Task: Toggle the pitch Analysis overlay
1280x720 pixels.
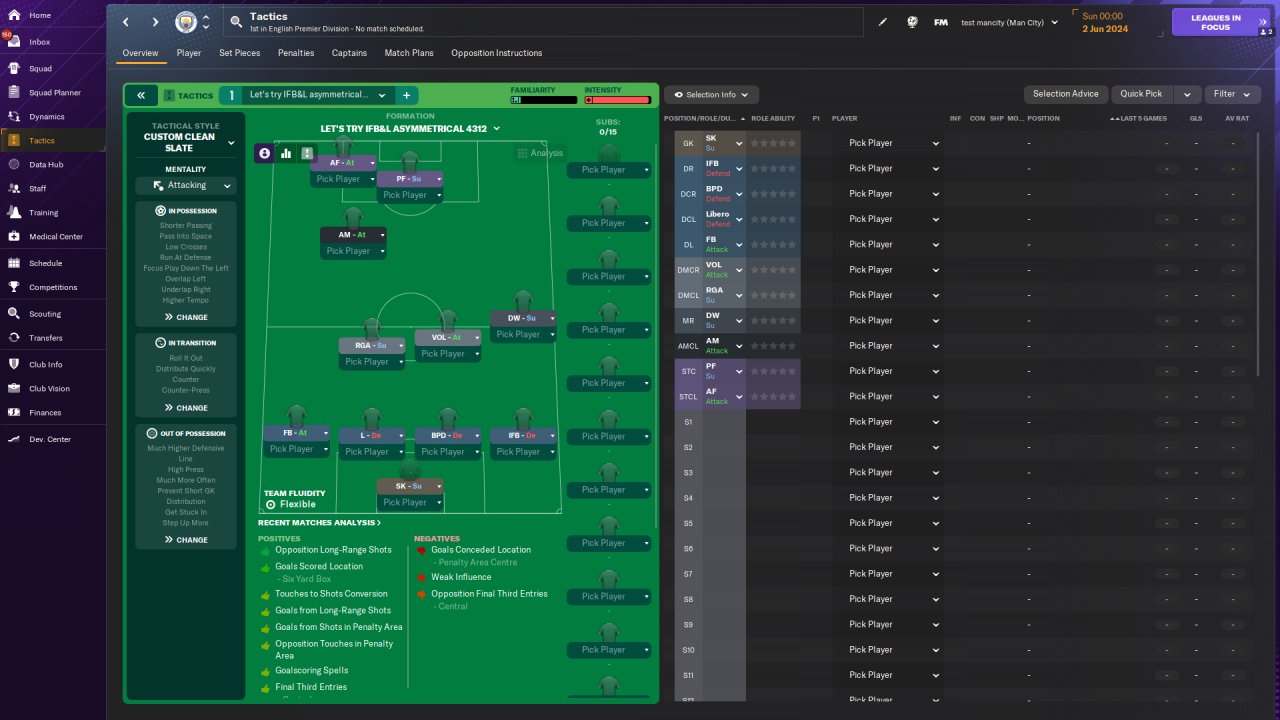Action: (x=540, y=153)
